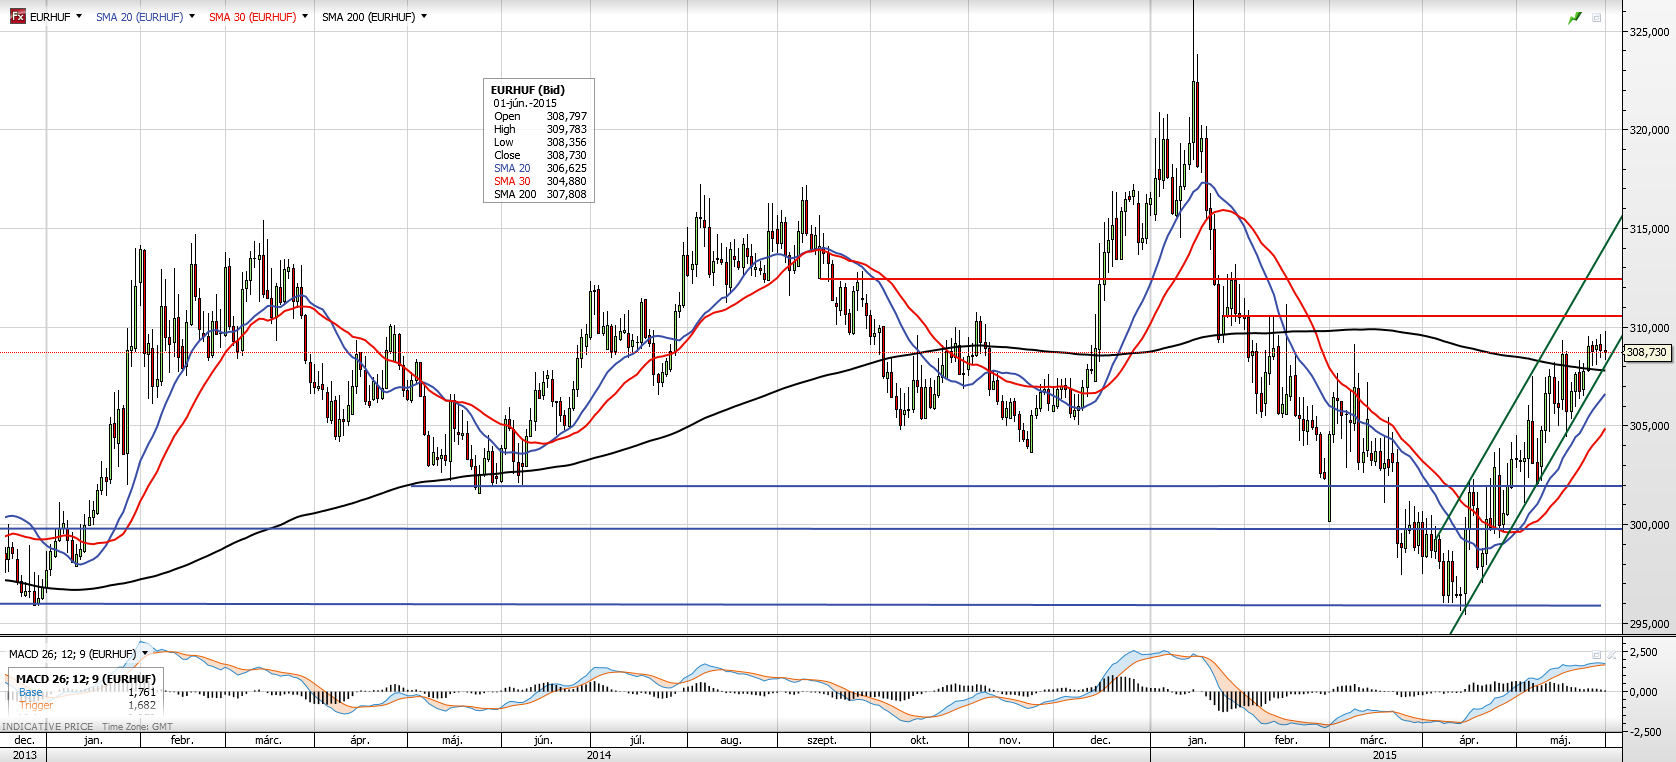Expand the SMA 200 (EURHUF) dropdown arrow
This screenshot has width=1676, height=762.
pyautogui.click(x=424, y=17)
